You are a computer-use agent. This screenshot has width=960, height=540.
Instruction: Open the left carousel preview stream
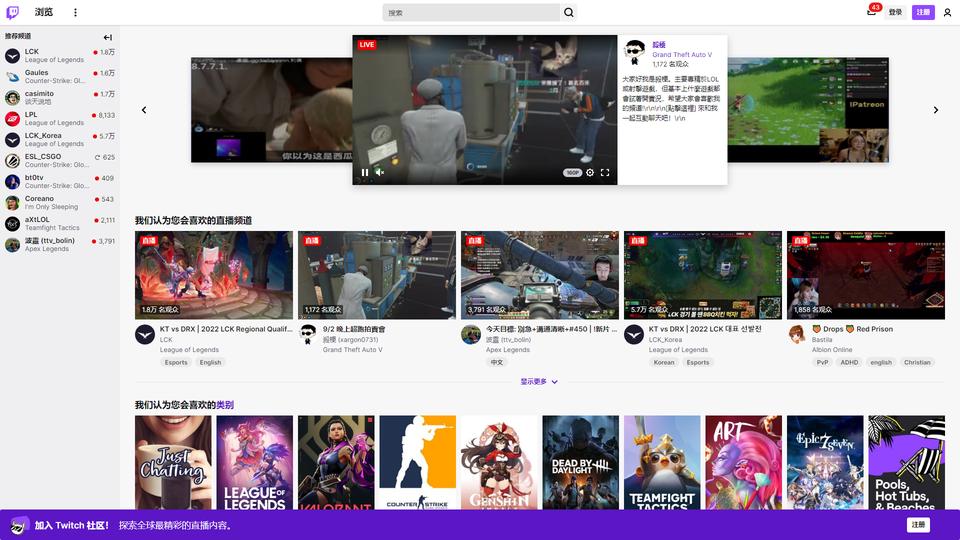[x=271, y=110]
